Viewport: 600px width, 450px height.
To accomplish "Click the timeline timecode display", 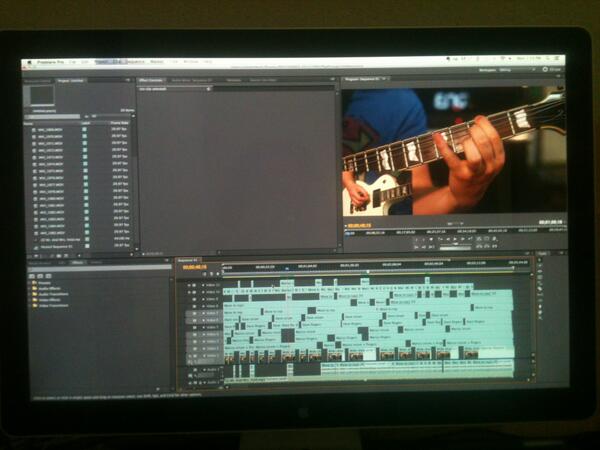I will pos(194,267).
